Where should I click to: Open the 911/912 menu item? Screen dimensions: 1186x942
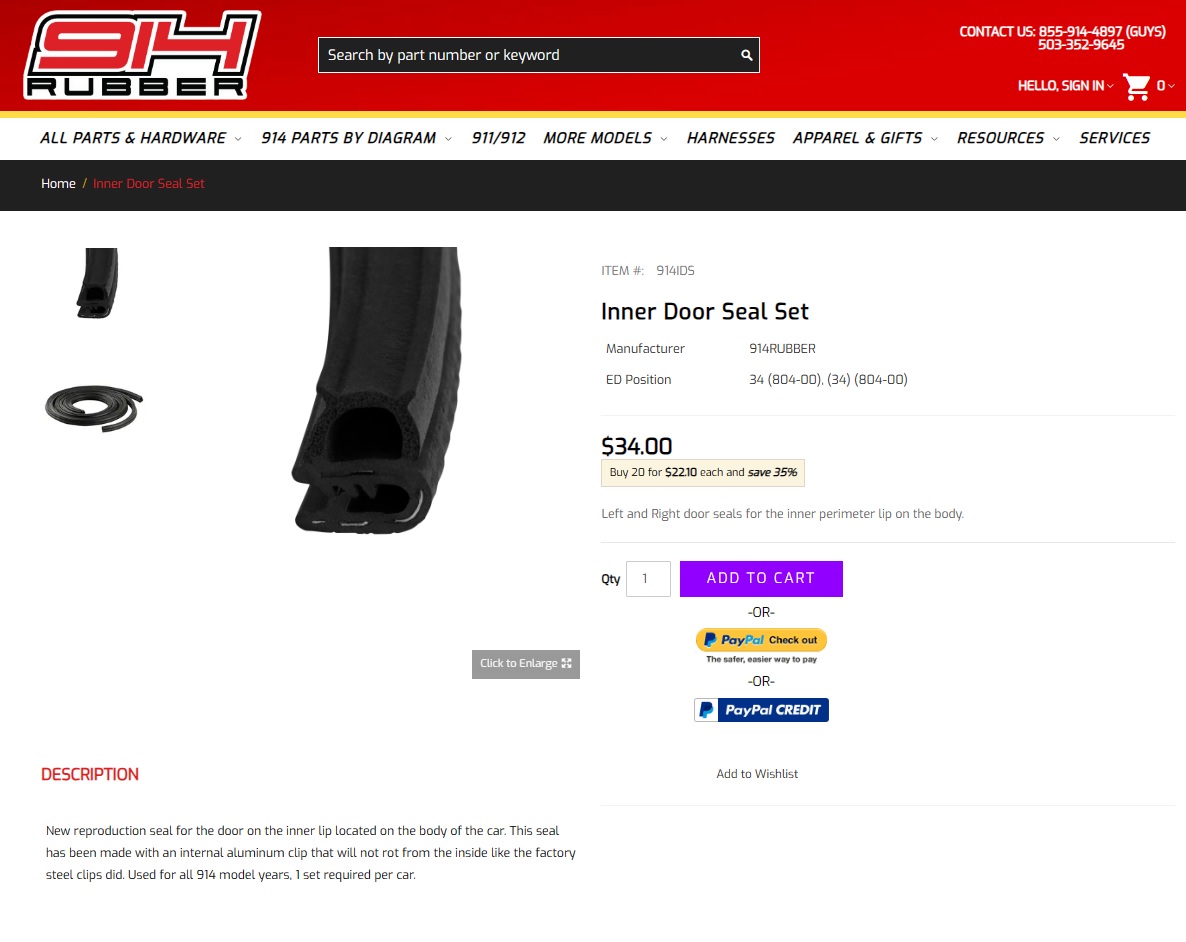(498, 138)
